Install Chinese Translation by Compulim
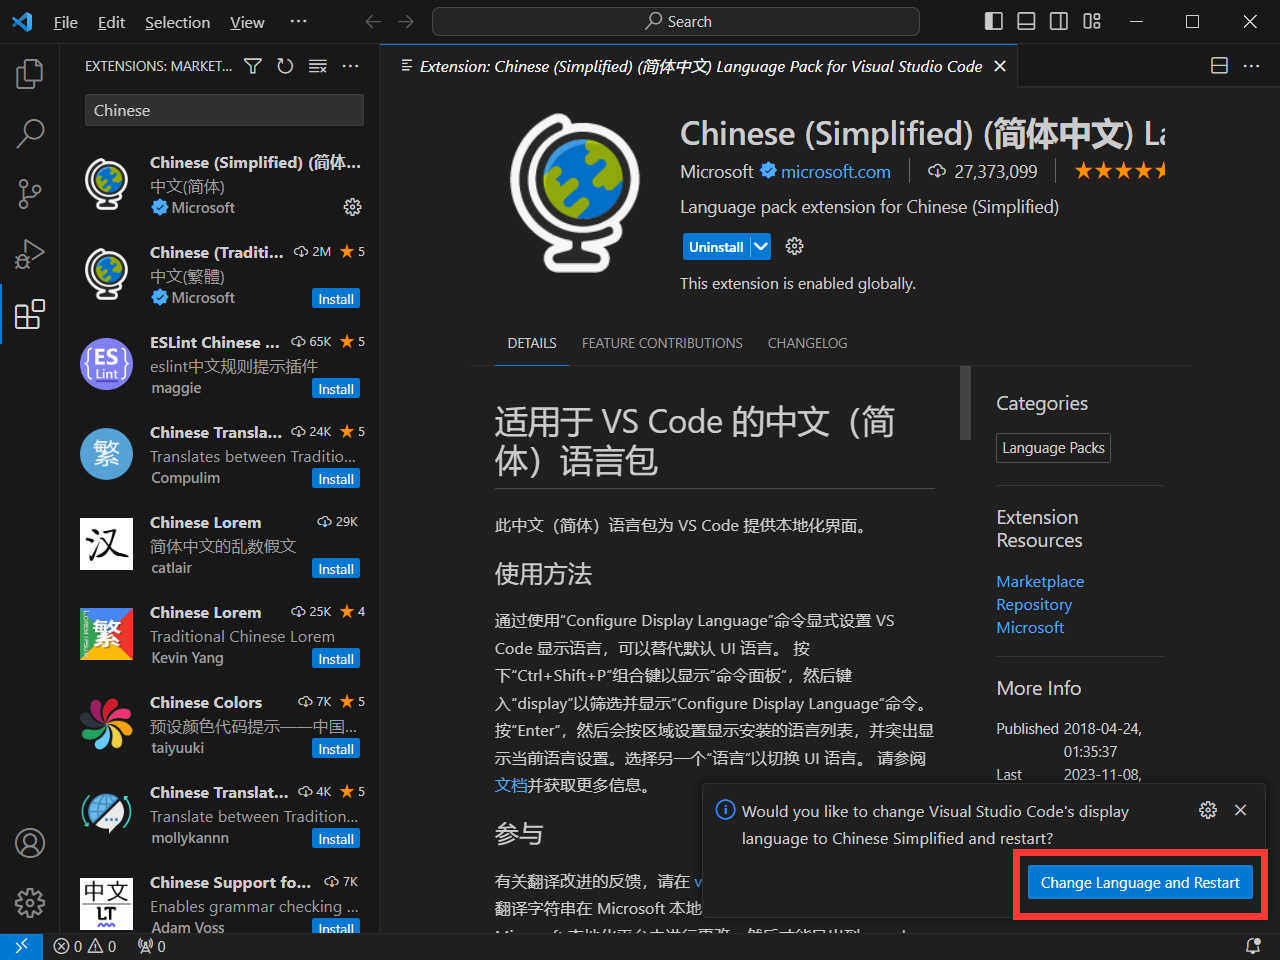Image resolution: width=1280 pixels, height=960 pixels. (x=336, y=479)
